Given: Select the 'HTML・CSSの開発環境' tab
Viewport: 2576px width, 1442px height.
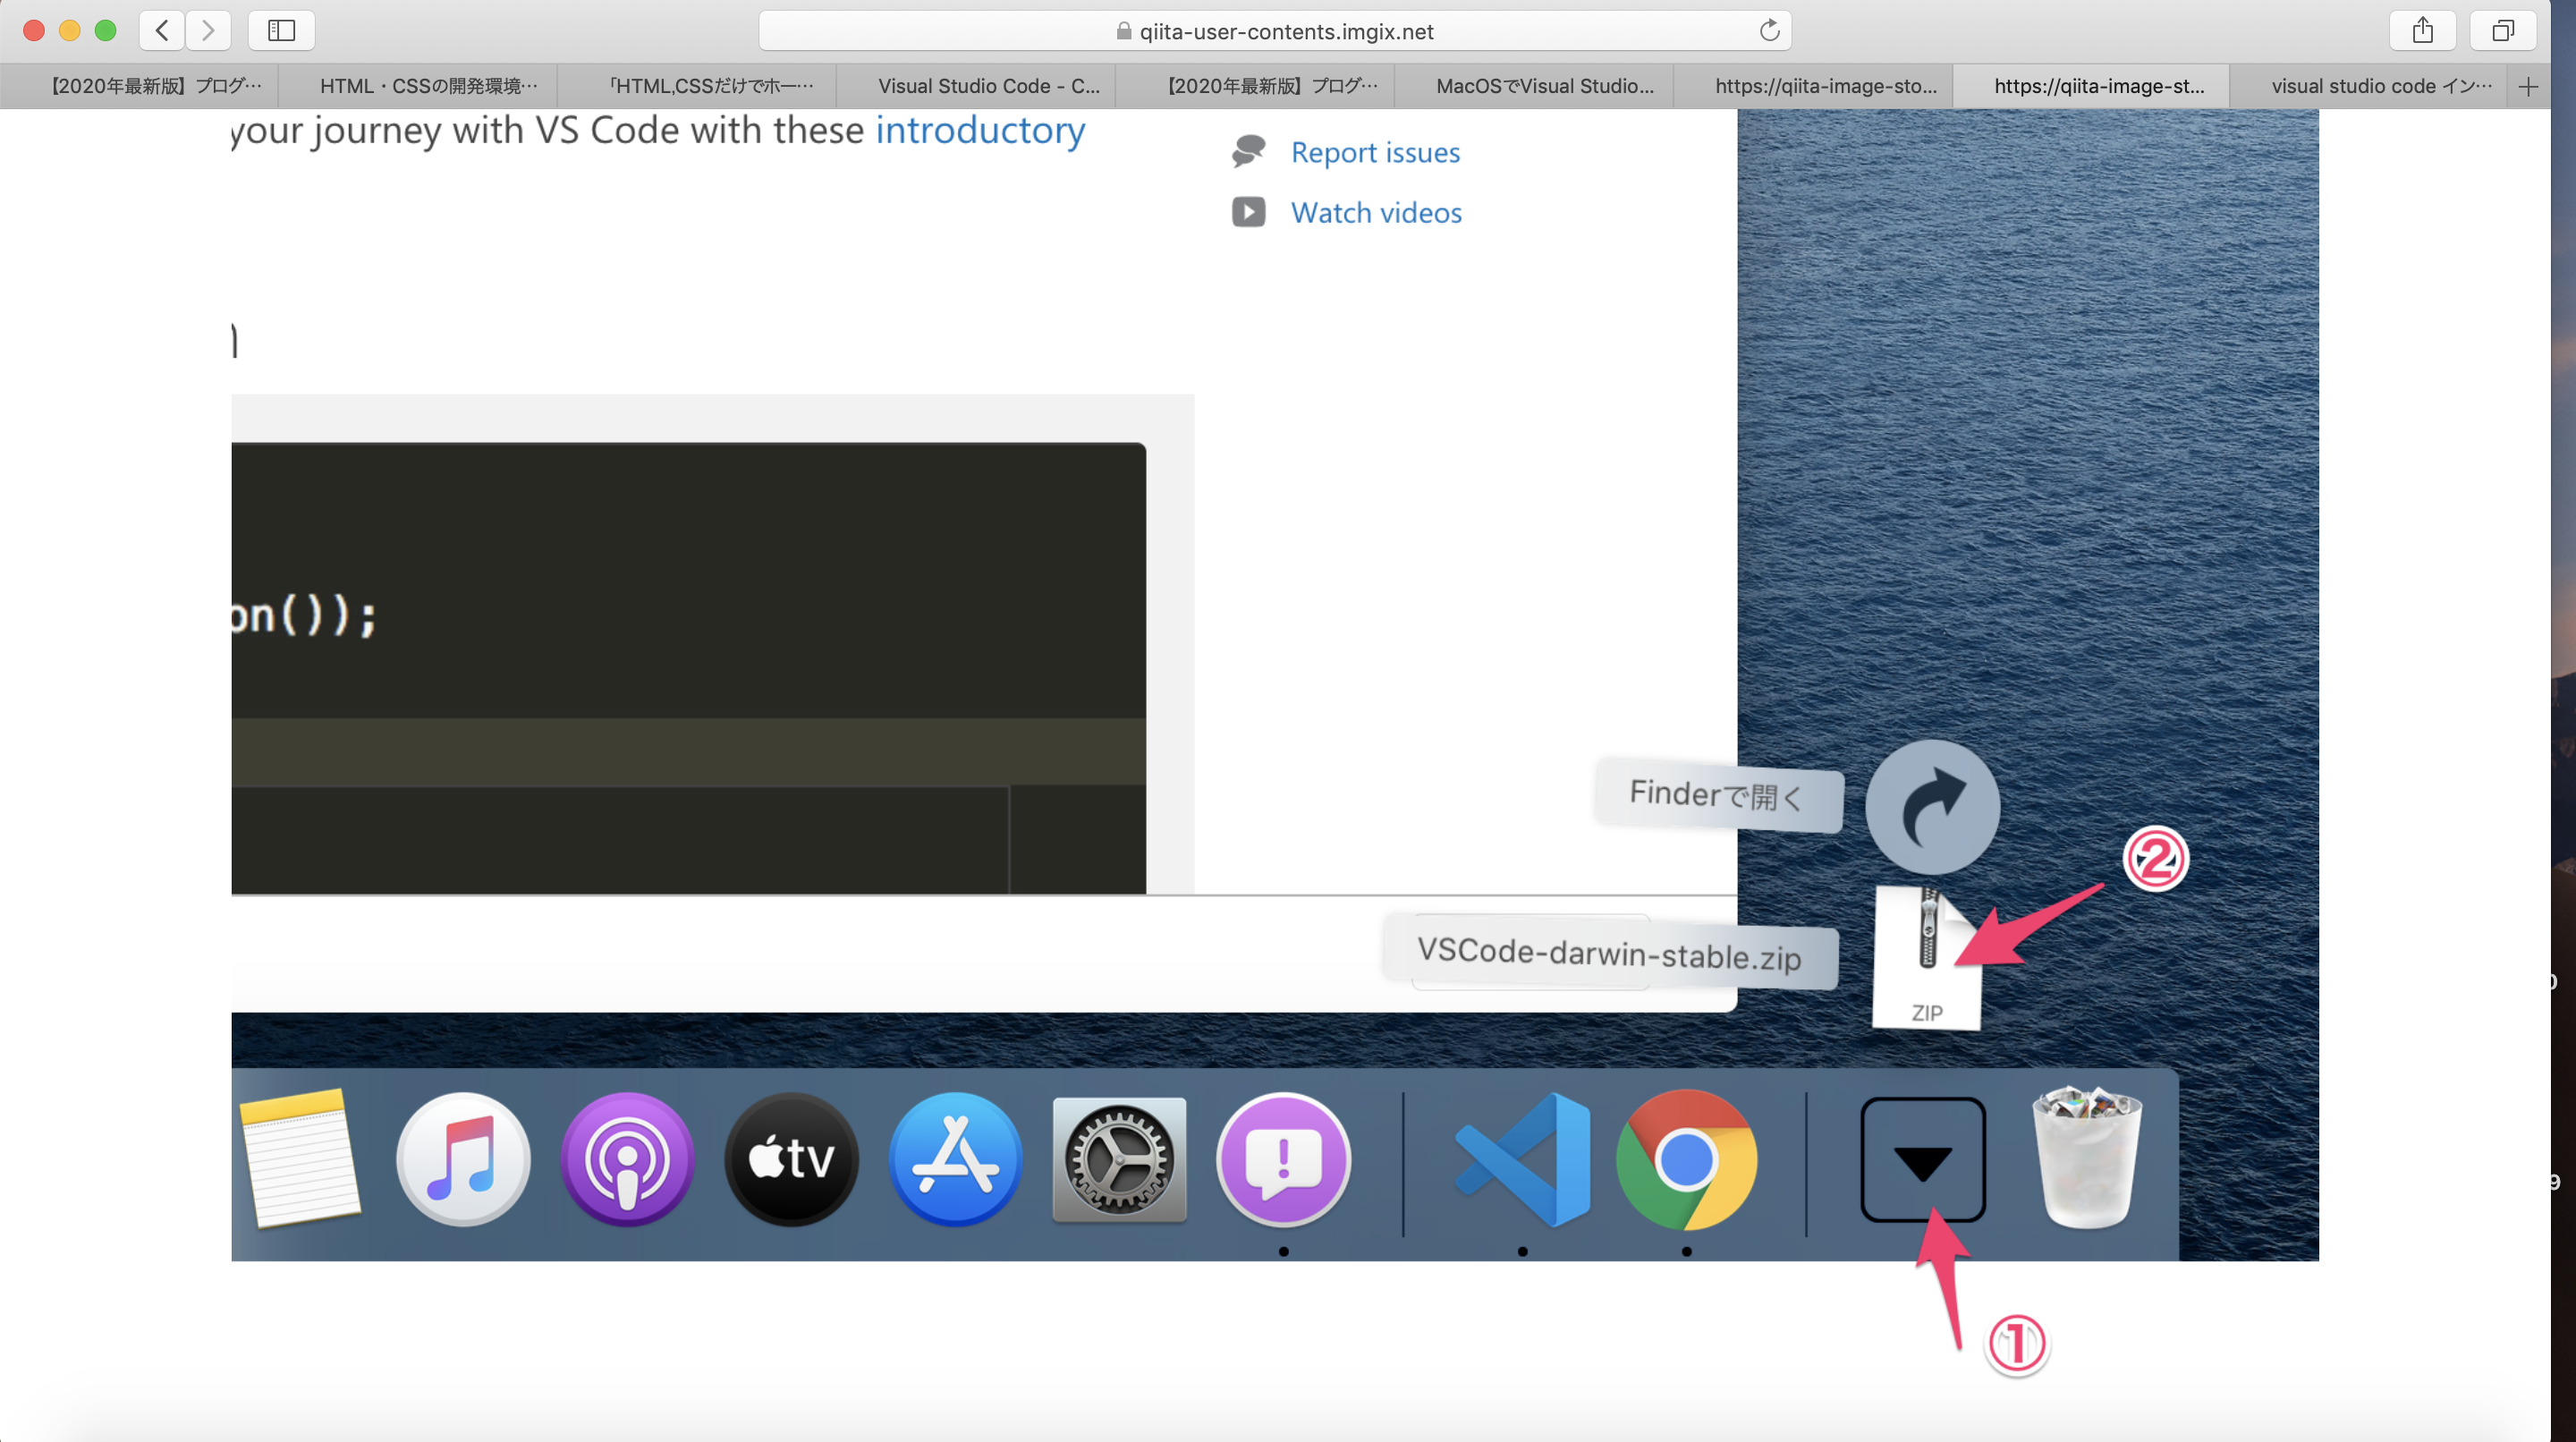Looking at the screenshot, I should click(x=428, y=87).
